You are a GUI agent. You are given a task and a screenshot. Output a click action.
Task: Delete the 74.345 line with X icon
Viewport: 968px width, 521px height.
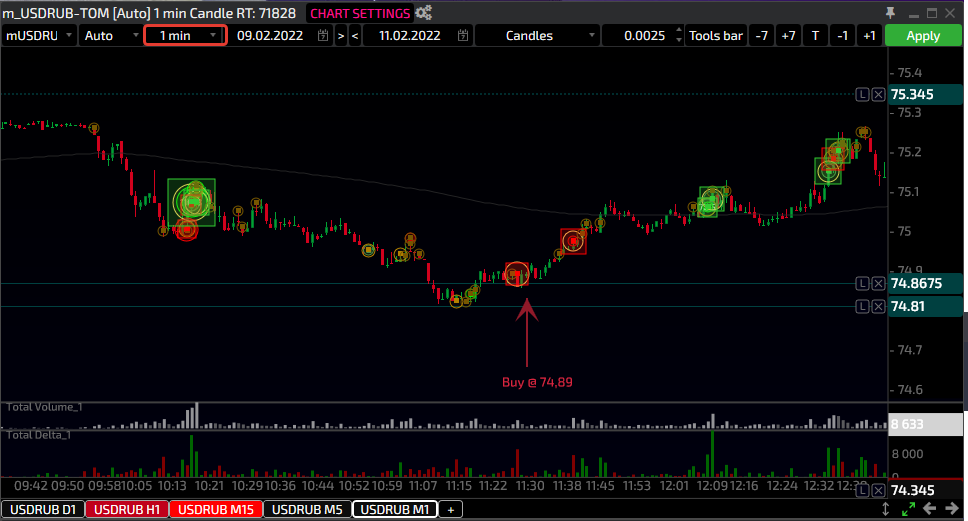click(878, 490)
